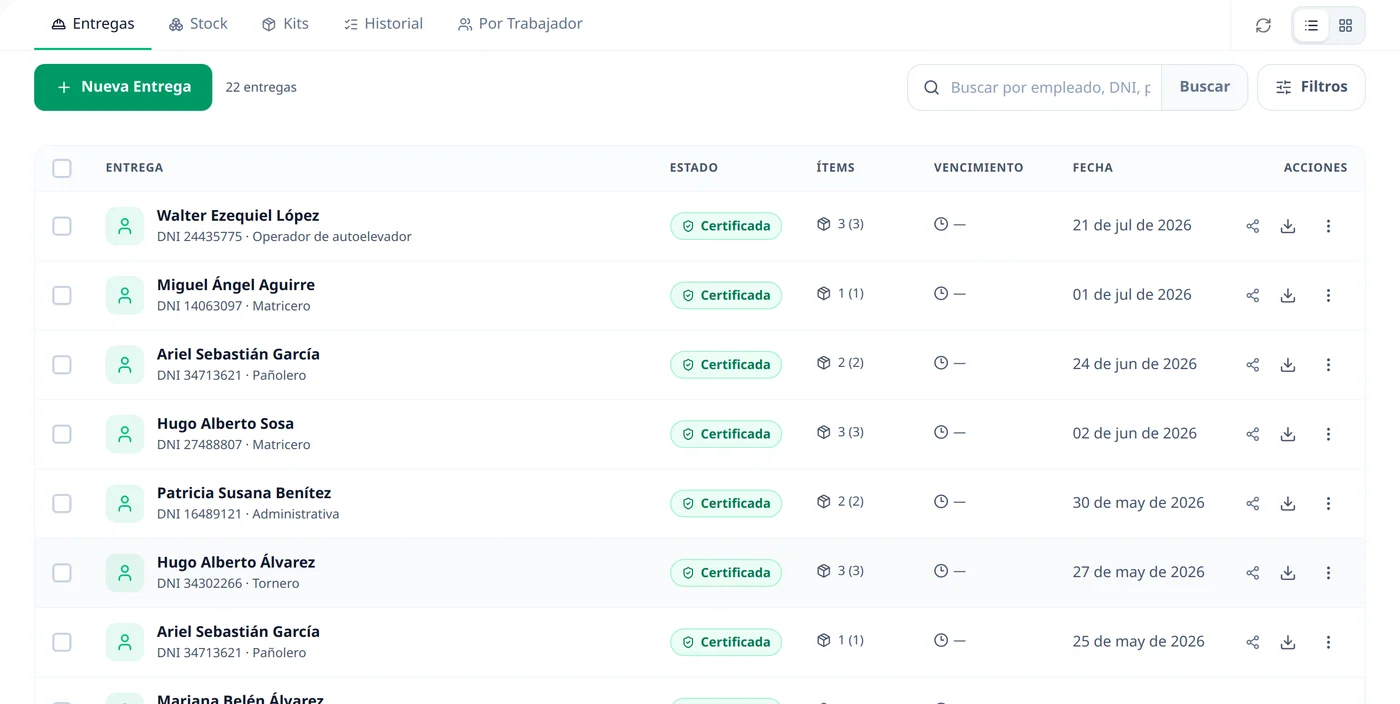
Task: Select the Hugo Alberto Sosa row checkbox
Action: pyautogui.click(x=62, y=434)
